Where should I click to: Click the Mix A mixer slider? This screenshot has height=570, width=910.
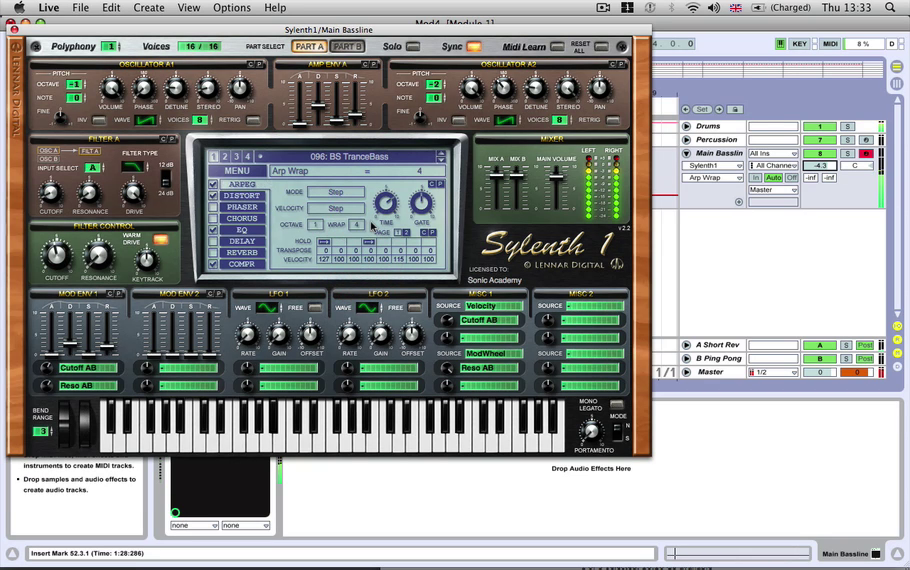coord(496,174)
